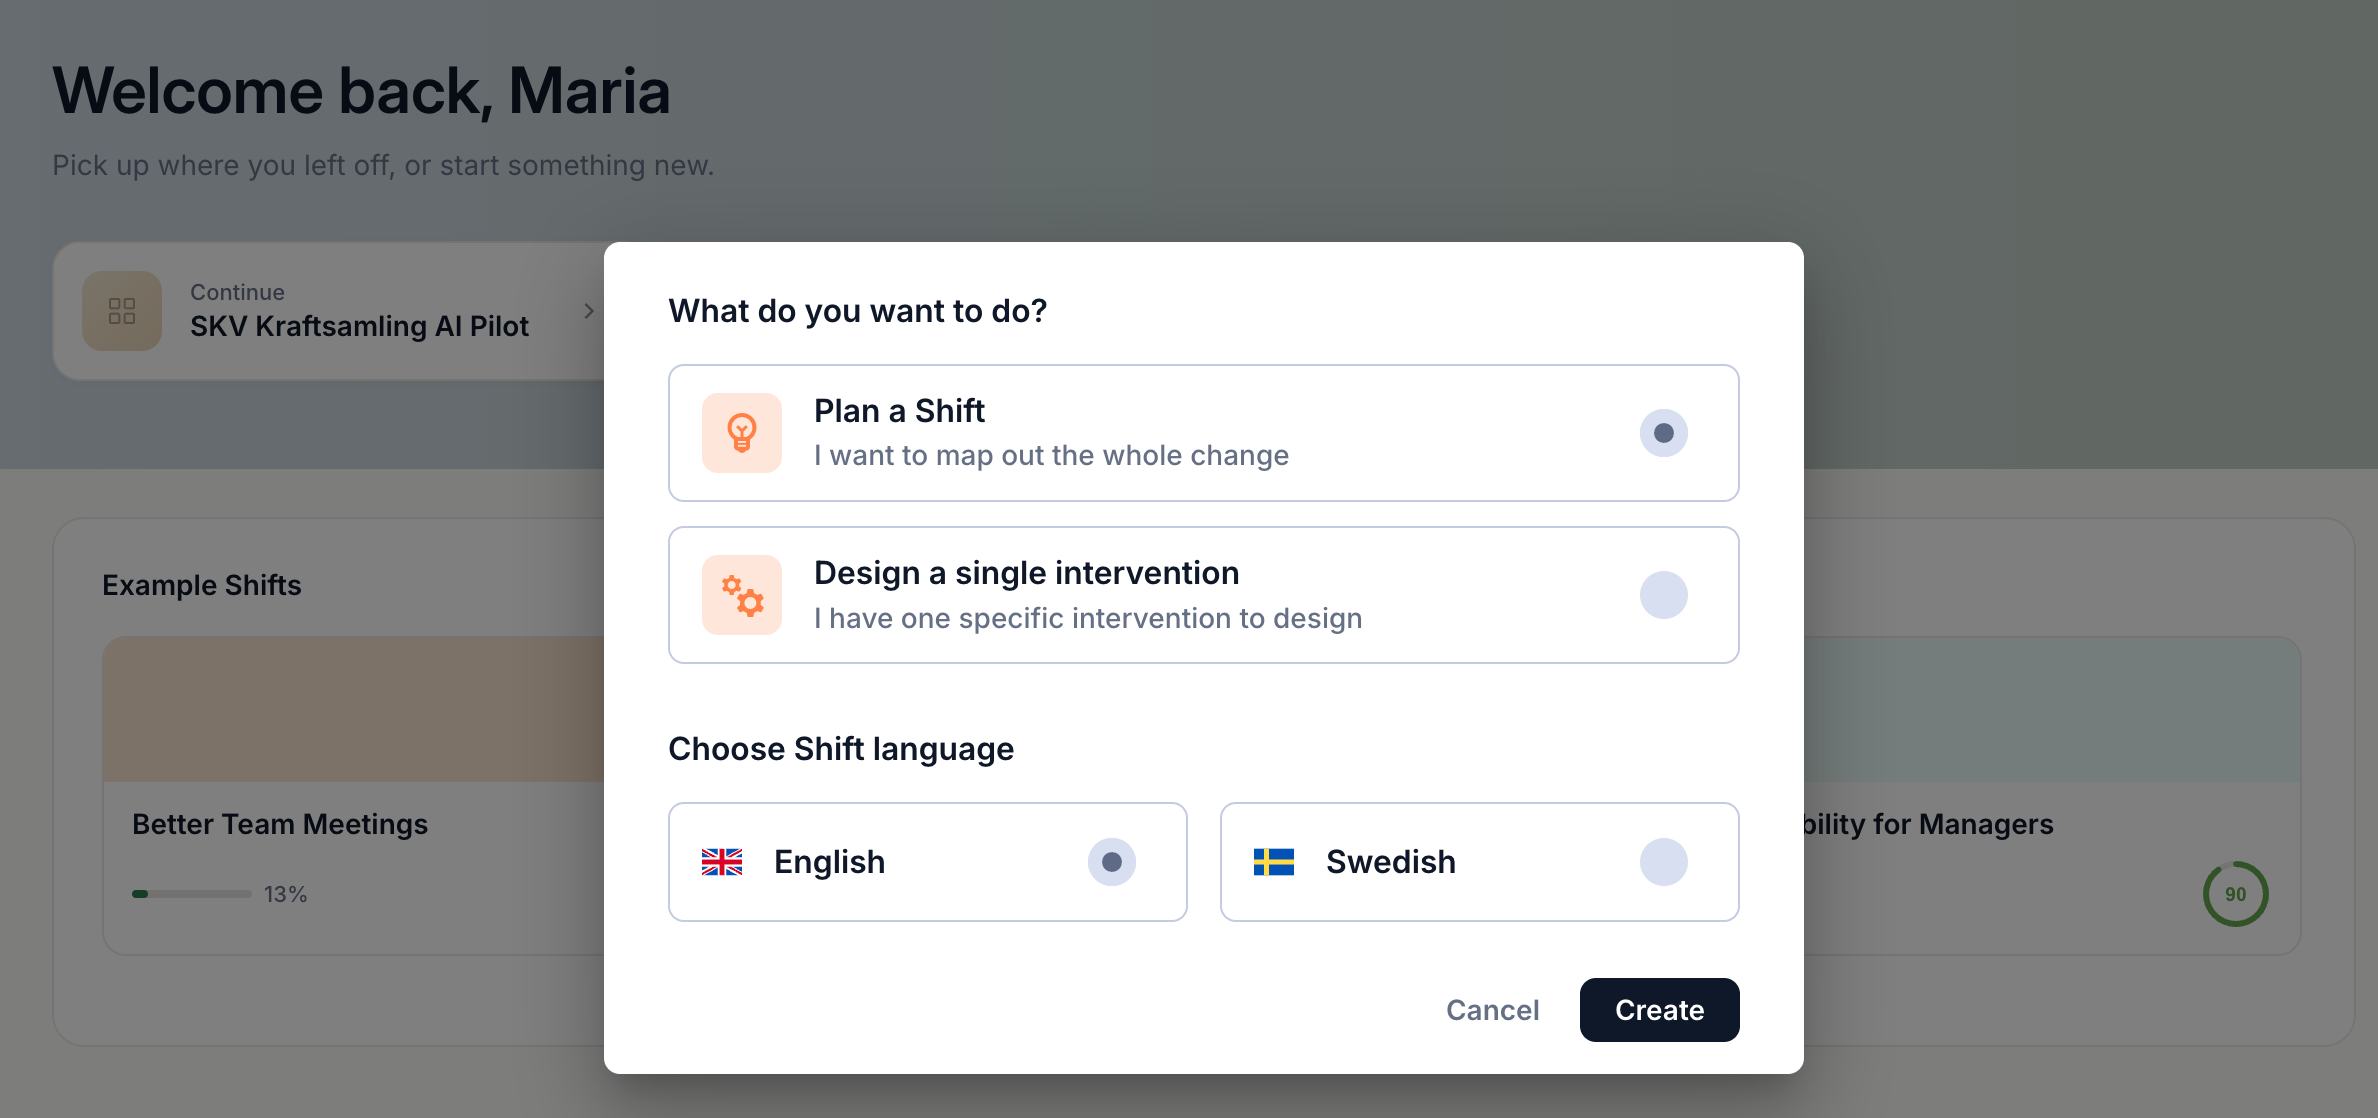This screenshot has height=1118, width=2378.
Task: Click the Swedish flag icon
Action: tap(1274, 862)
